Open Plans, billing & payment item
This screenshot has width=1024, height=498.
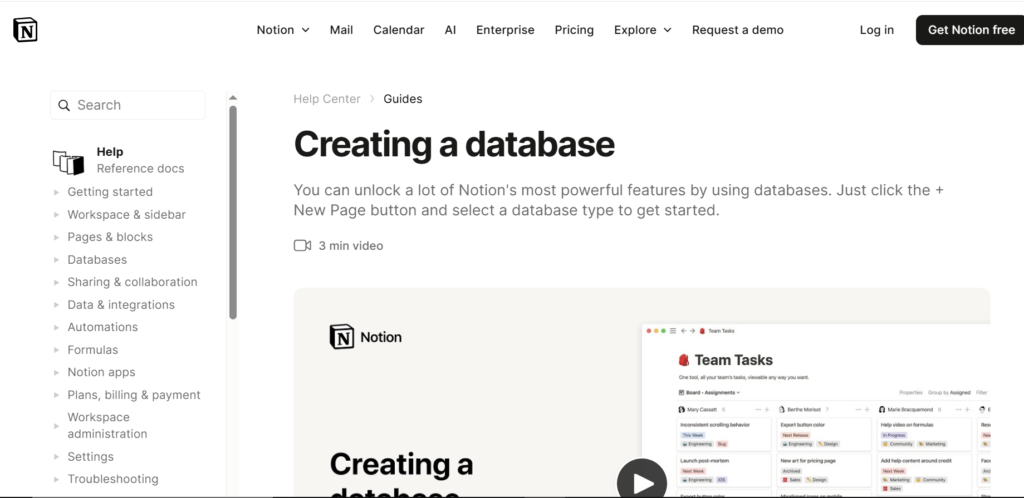click(134, 395)
